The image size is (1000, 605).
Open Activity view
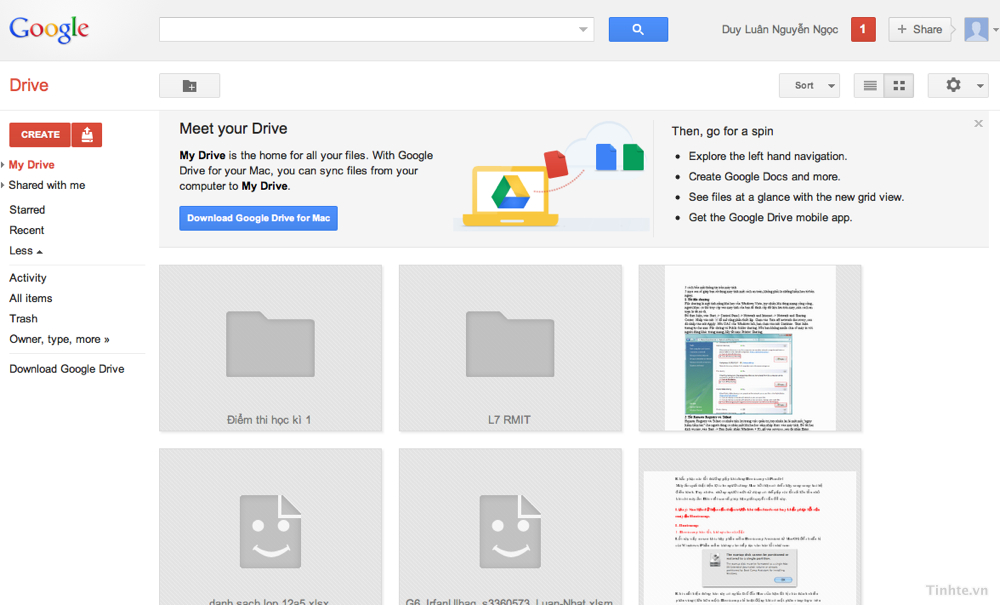click(x=27, y=278)
